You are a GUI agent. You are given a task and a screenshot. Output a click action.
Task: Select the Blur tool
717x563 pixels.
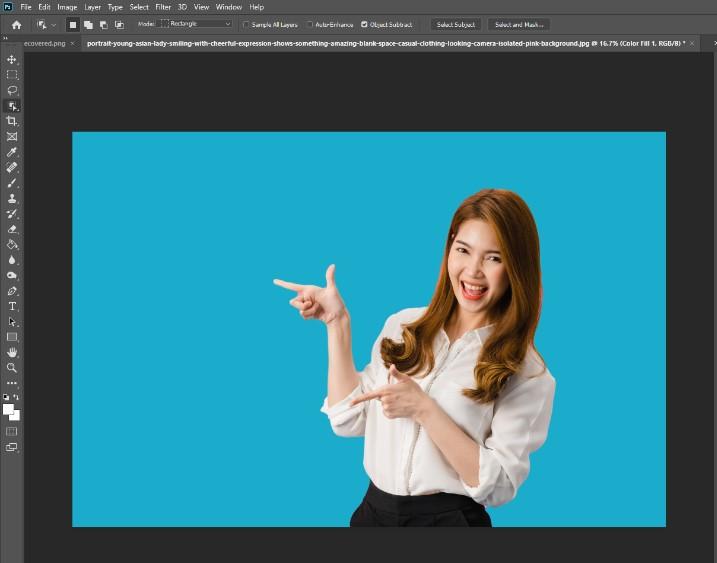click(12, 260)
